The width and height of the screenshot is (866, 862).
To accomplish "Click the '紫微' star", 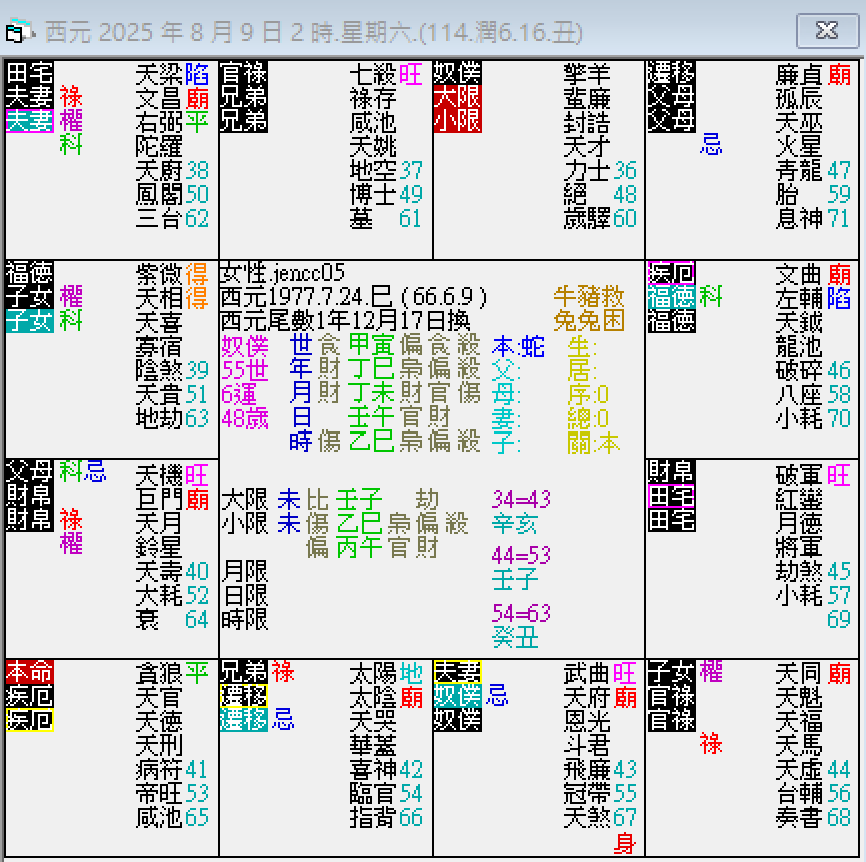I will pyautogui.click(x=159, y=274).
